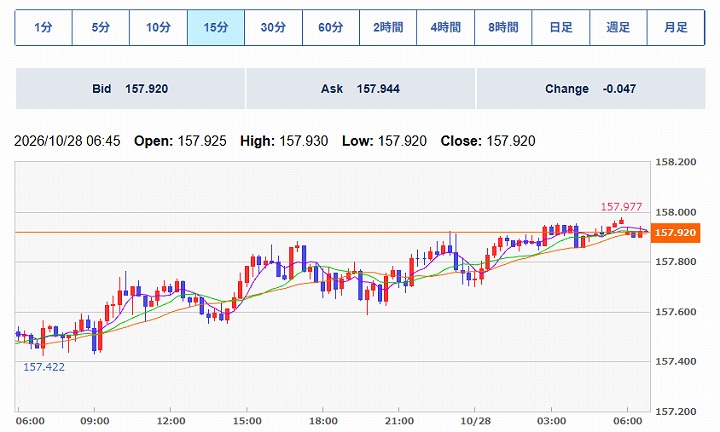Switch chart to 4時間 interval
Screen dimensions: 720x432
[445, 28]
